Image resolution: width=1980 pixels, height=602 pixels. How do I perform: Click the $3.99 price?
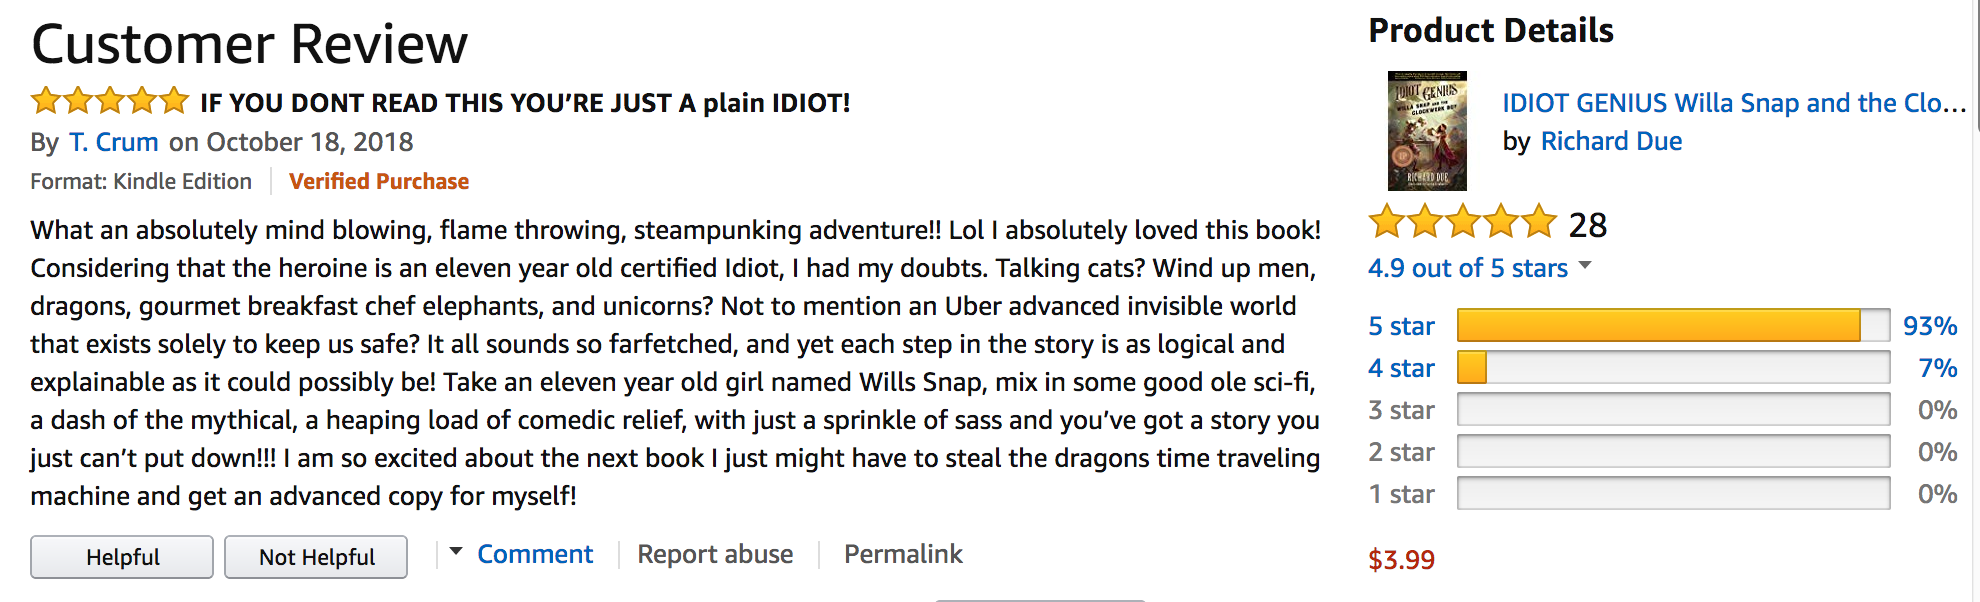point(1401,560)
